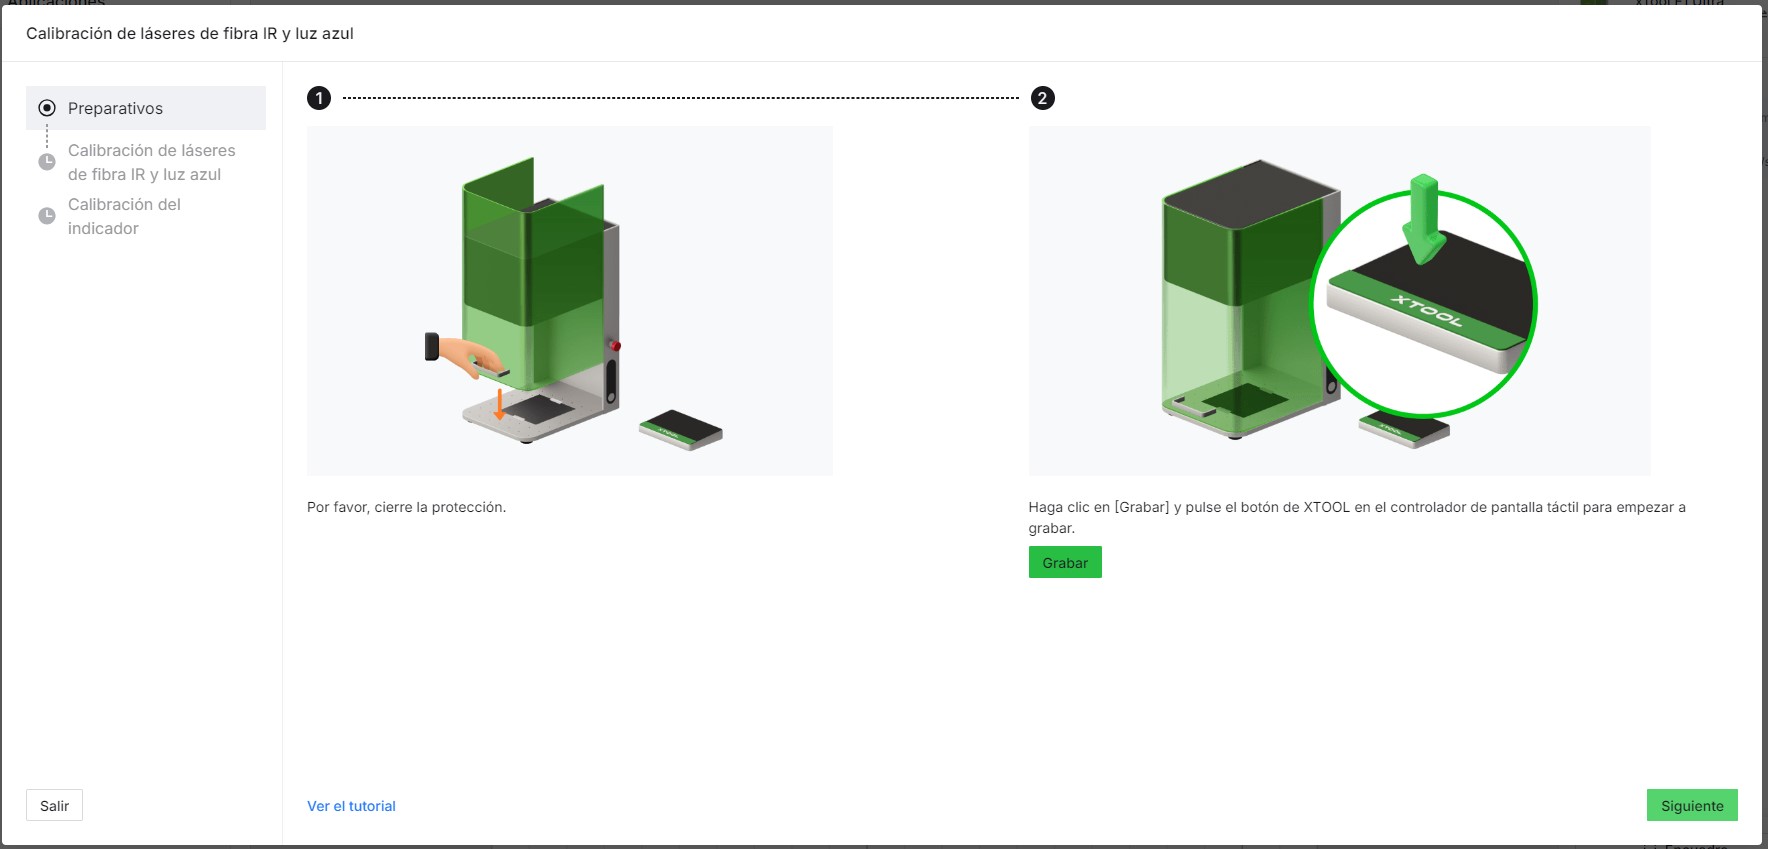Select the Preparativos step in sidebar

pos(146,108)
